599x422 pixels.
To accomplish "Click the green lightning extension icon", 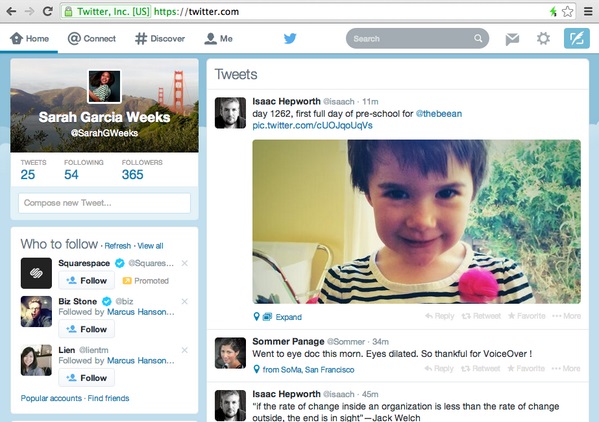I will coord(553,11).
